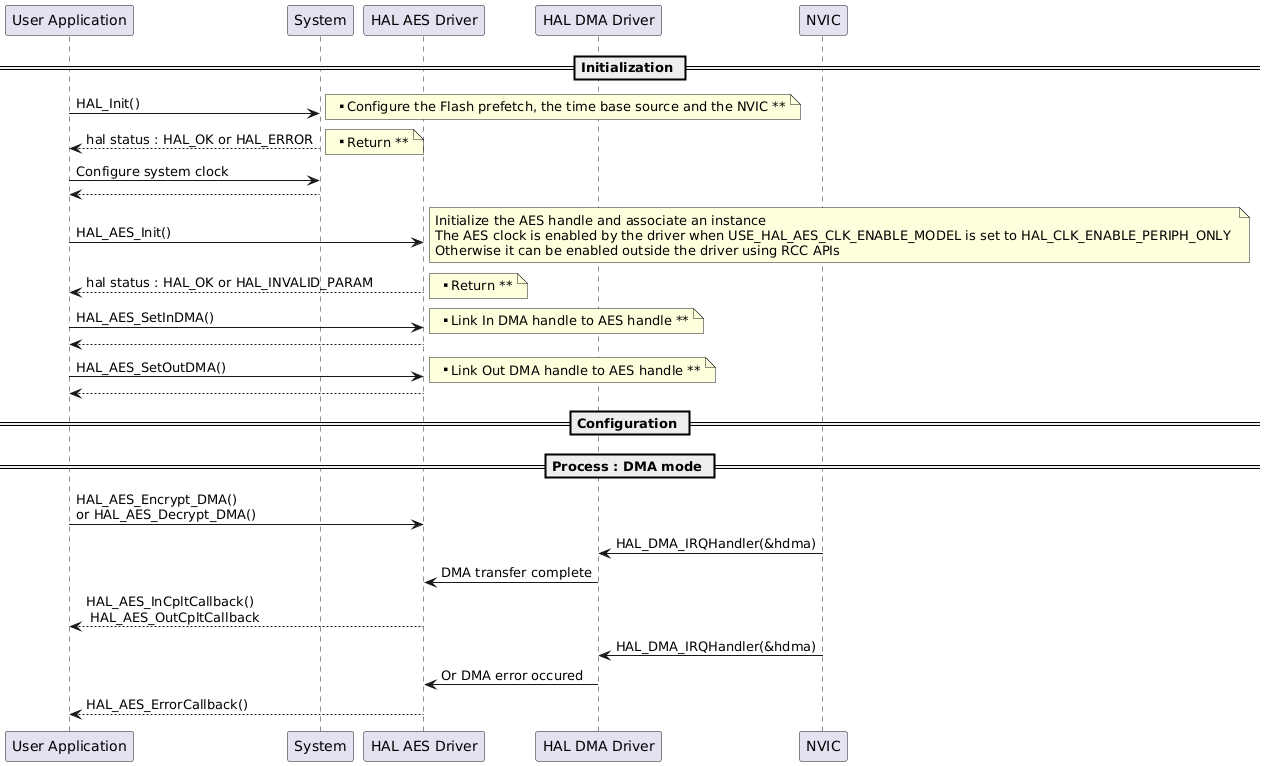Click the HAL_Init() message arrow
The height and width of the screenshot is (766, 1265).
(x=195, y=112)
